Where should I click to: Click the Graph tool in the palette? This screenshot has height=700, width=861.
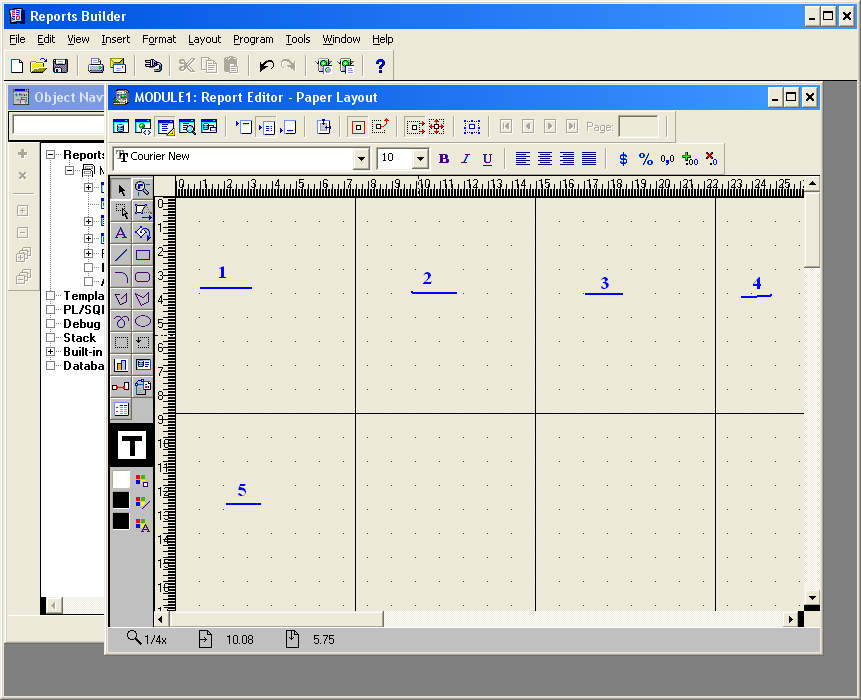coord(121,365)
